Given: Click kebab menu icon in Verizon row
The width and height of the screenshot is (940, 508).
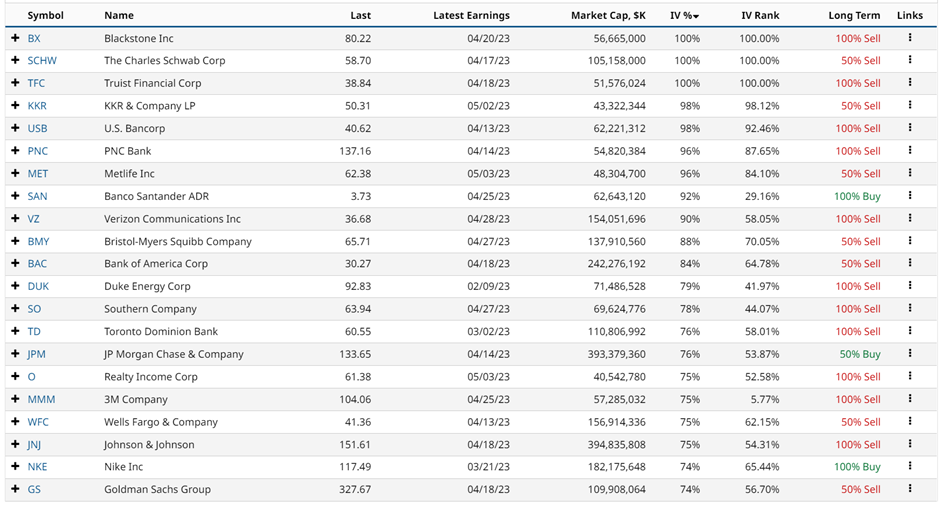Looking at the screenshot, I should pyautogui.click(x=910, y=218).
